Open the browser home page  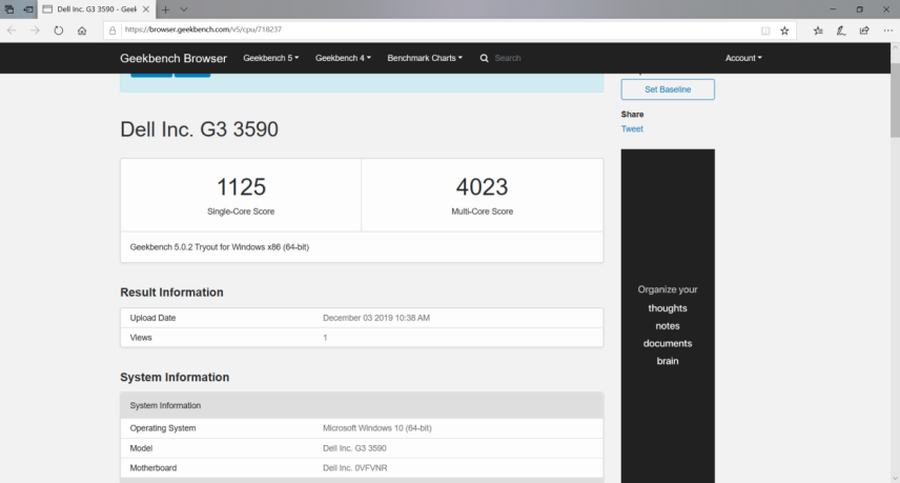tap(82, 30)
